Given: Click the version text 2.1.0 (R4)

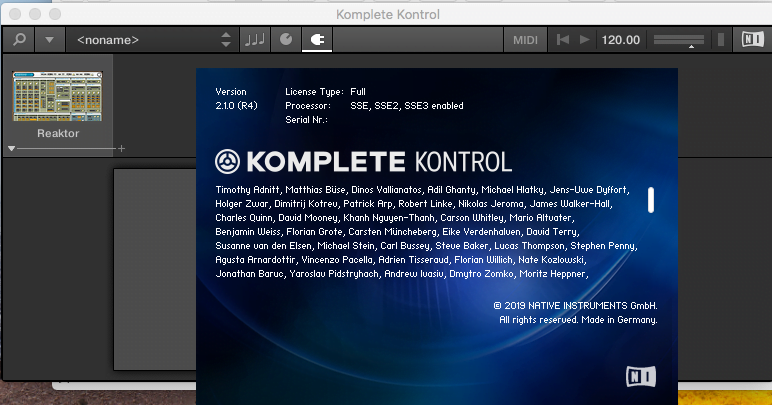Looking at the screenshot, I should pos(236,106).
